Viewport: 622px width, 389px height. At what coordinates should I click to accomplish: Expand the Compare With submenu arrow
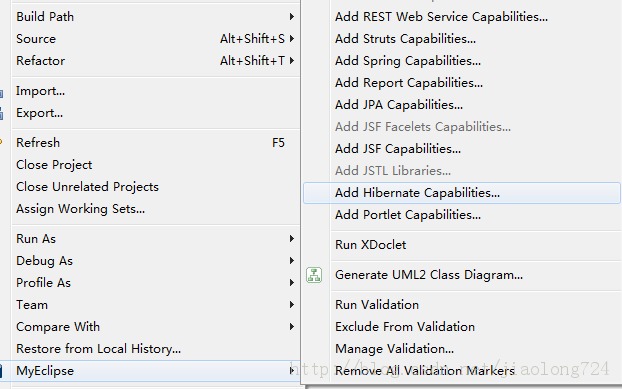point(292,327)
